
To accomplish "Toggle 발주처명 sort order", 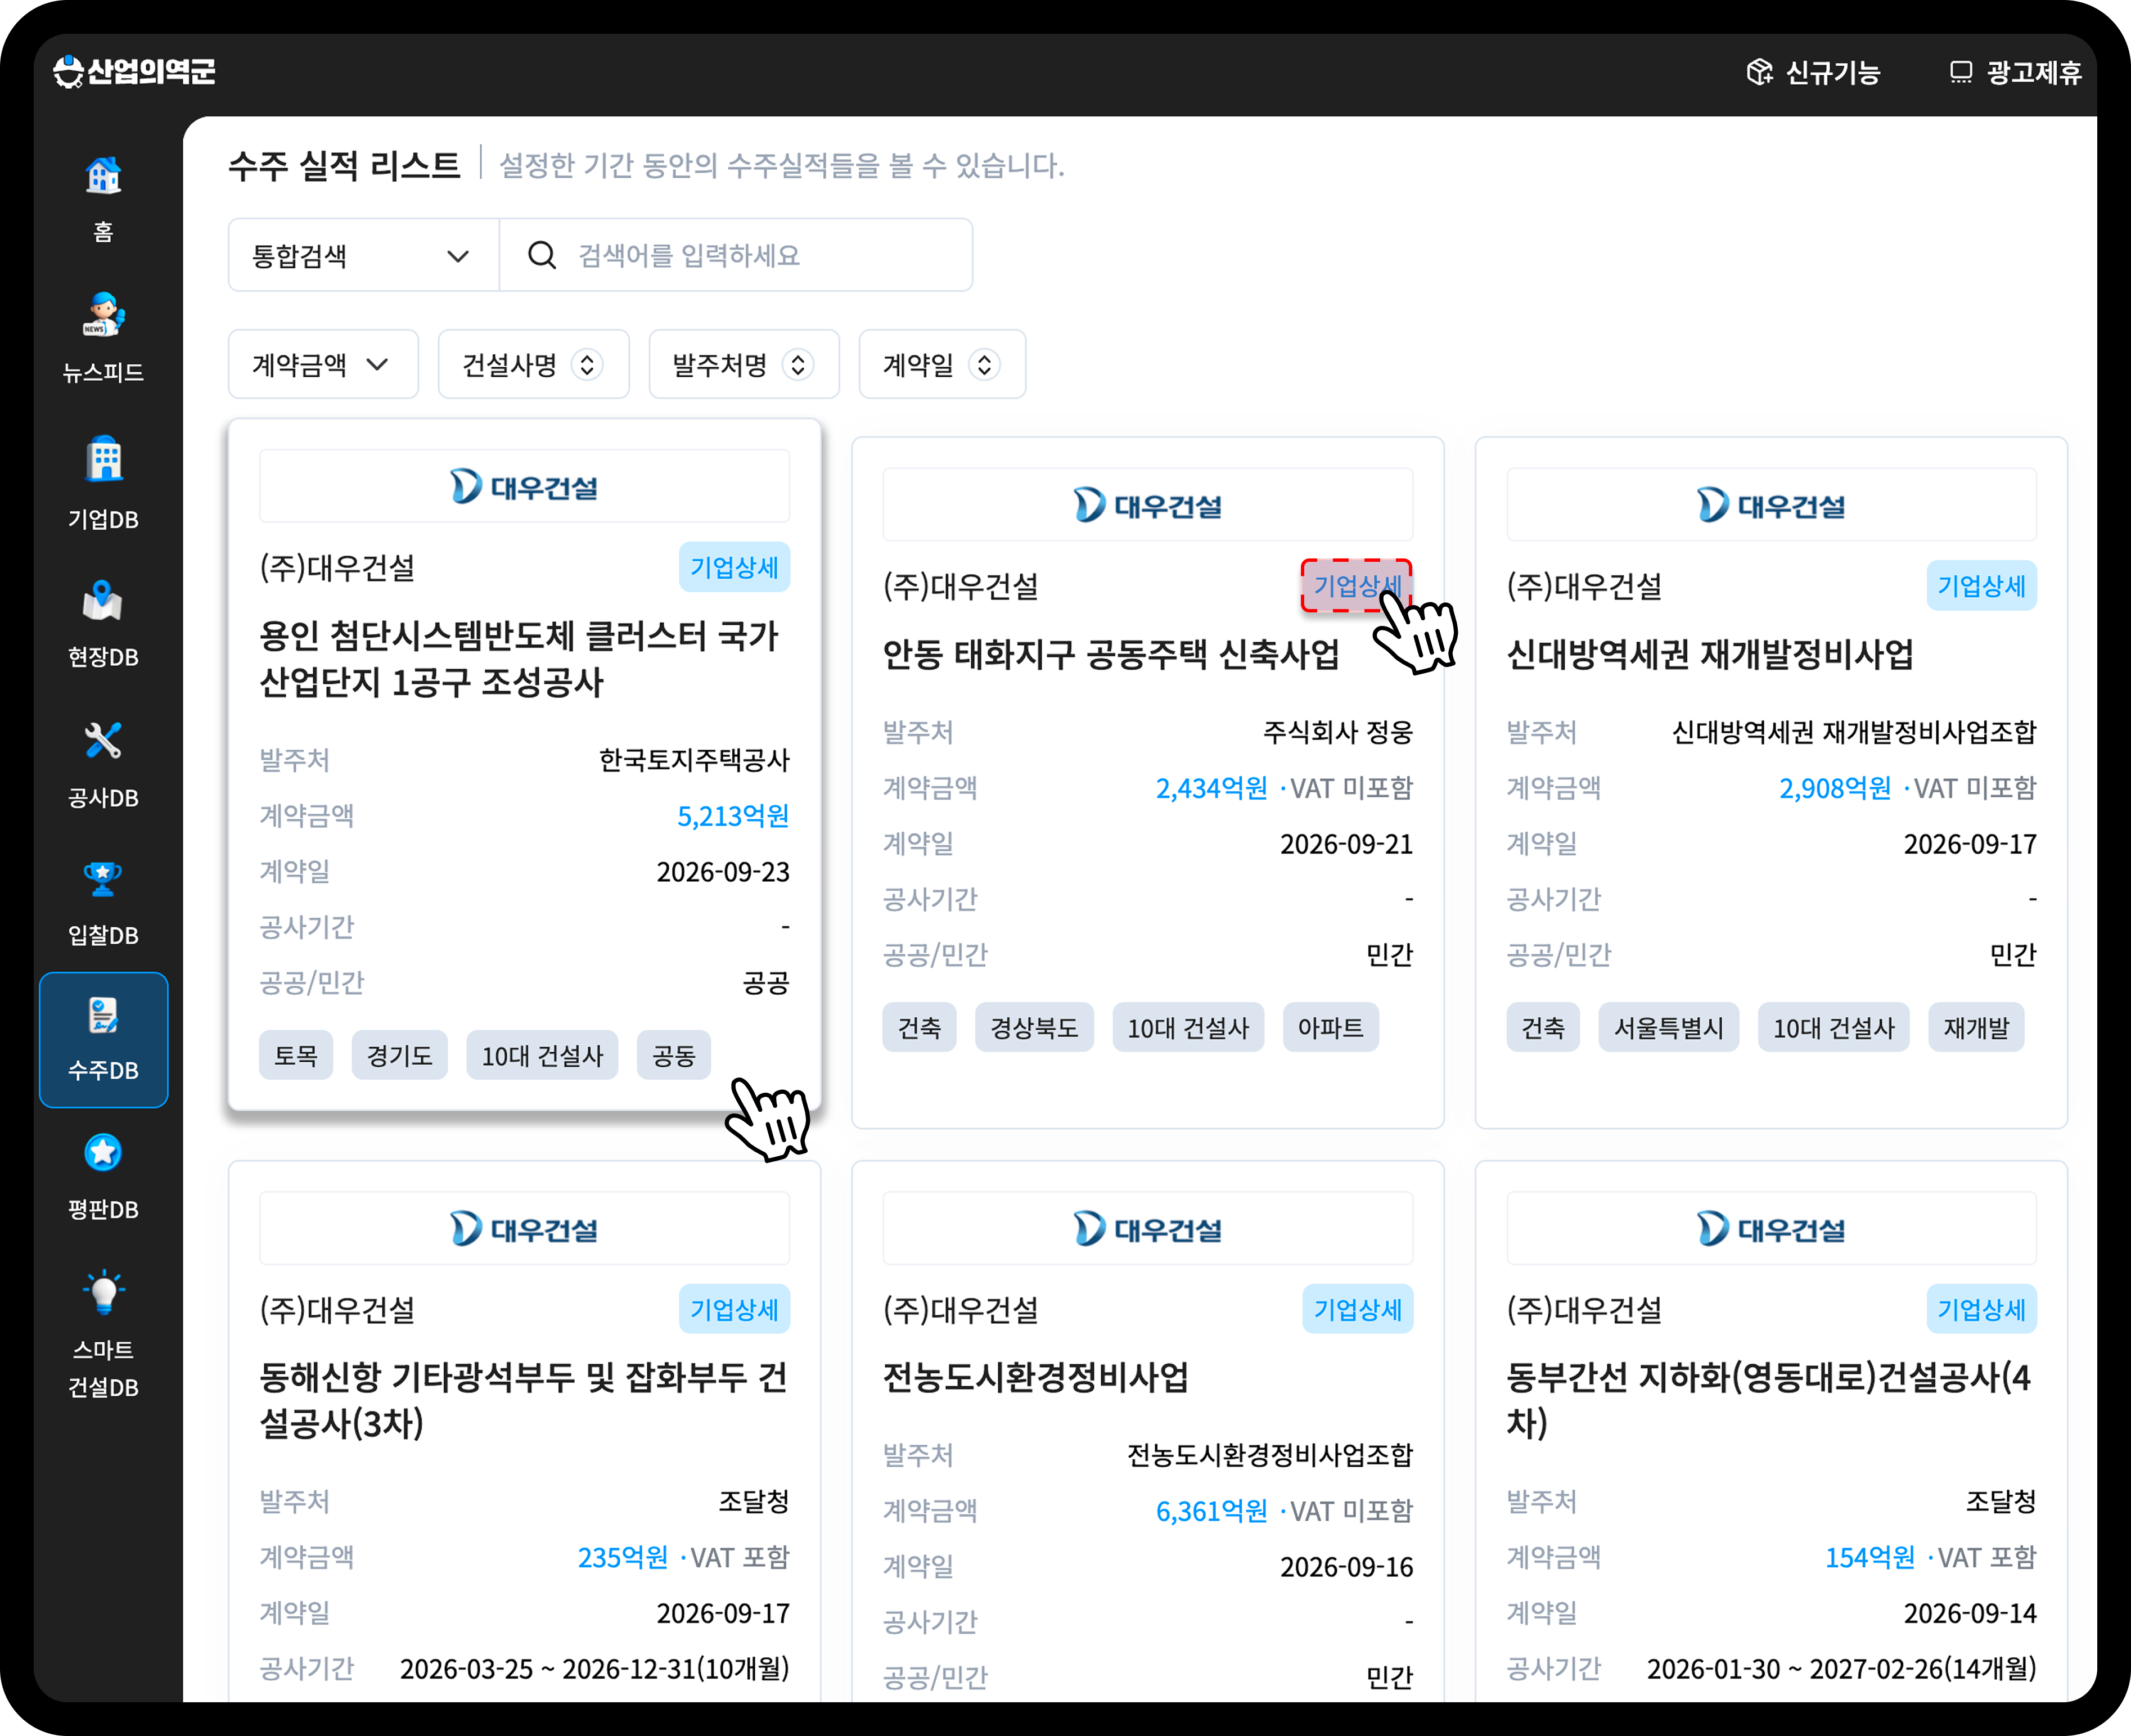I will tap(744, 365).
